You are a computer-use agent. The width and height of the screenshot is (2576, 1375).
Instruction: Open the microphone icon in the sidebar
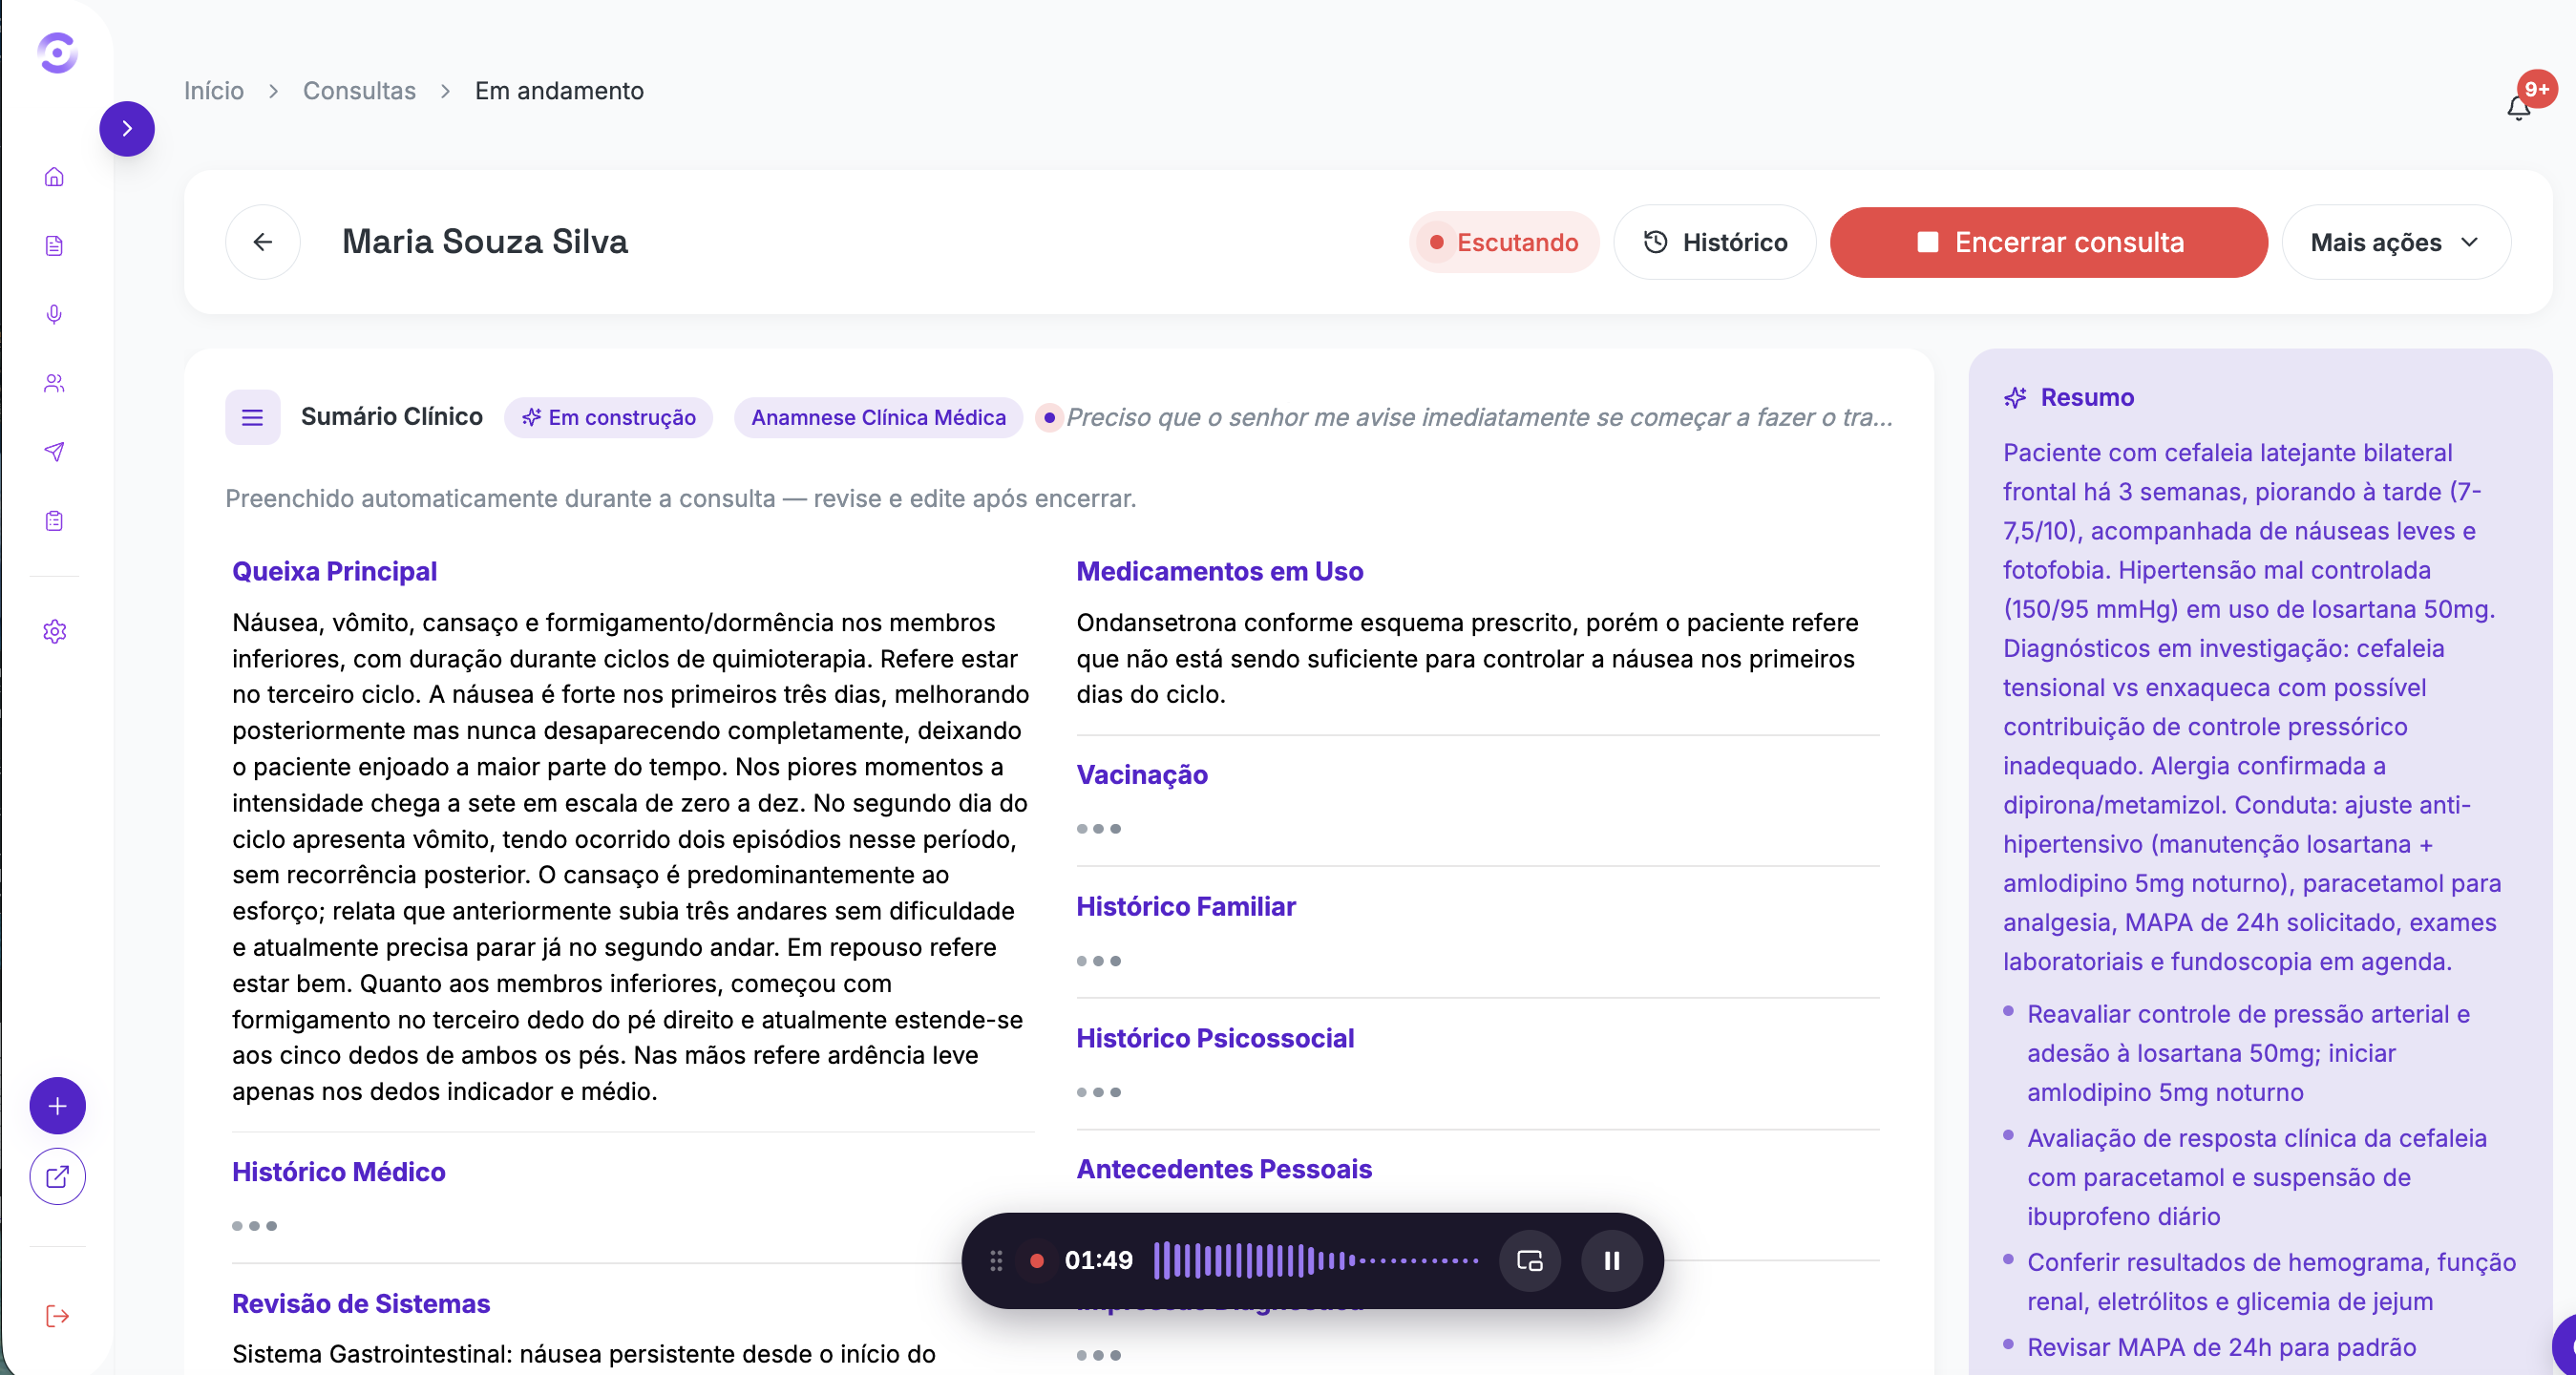pyautogui.click(x=54, y=315)
